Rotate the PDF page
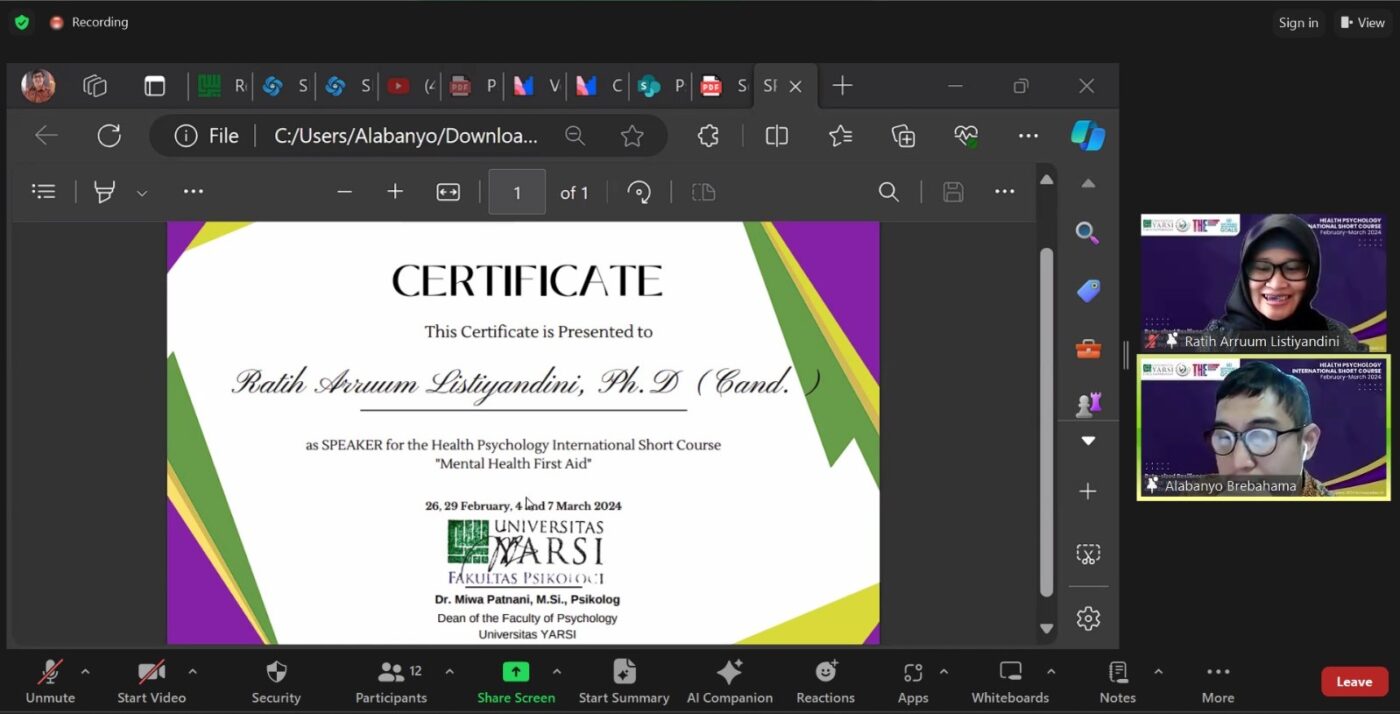1400x714 pixels. coord(639,192)
